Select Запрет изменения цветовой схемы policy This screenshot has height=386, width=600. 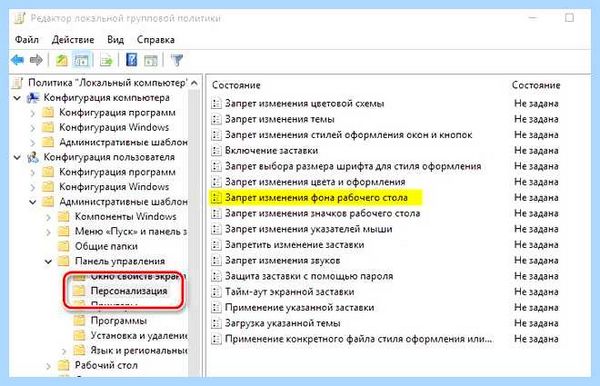click(304, 104)
